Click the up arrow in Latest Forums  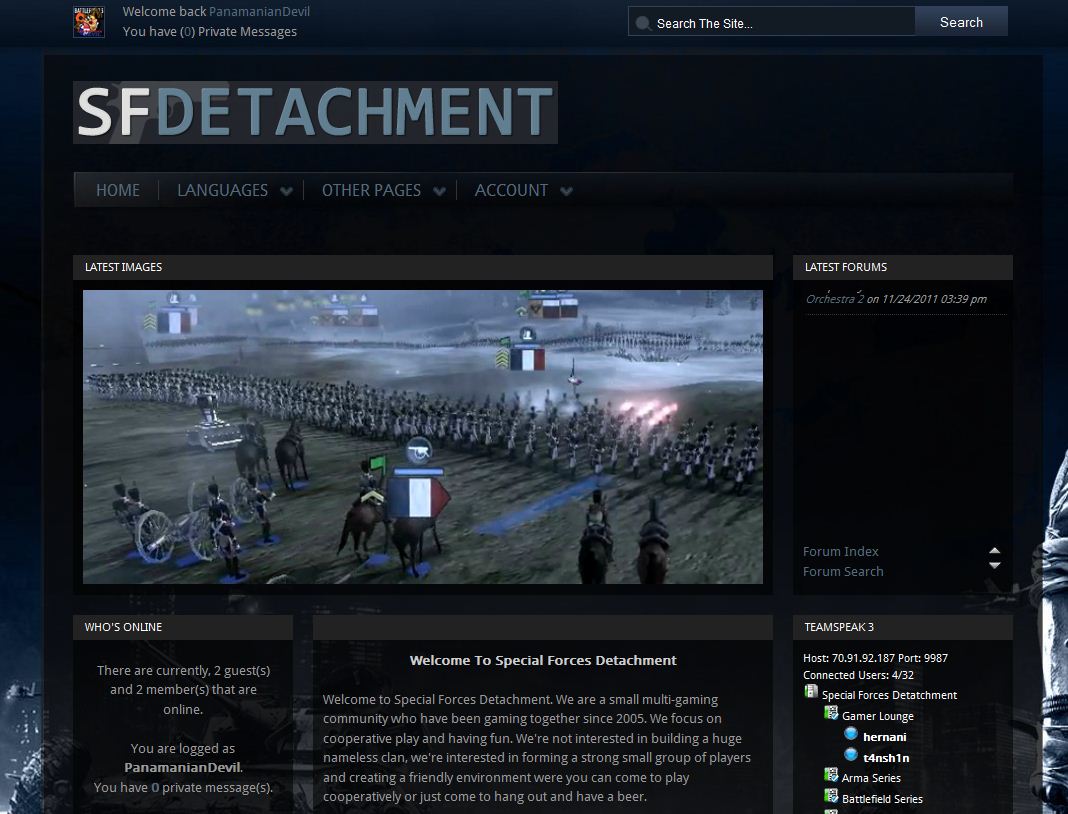[994, 550]
